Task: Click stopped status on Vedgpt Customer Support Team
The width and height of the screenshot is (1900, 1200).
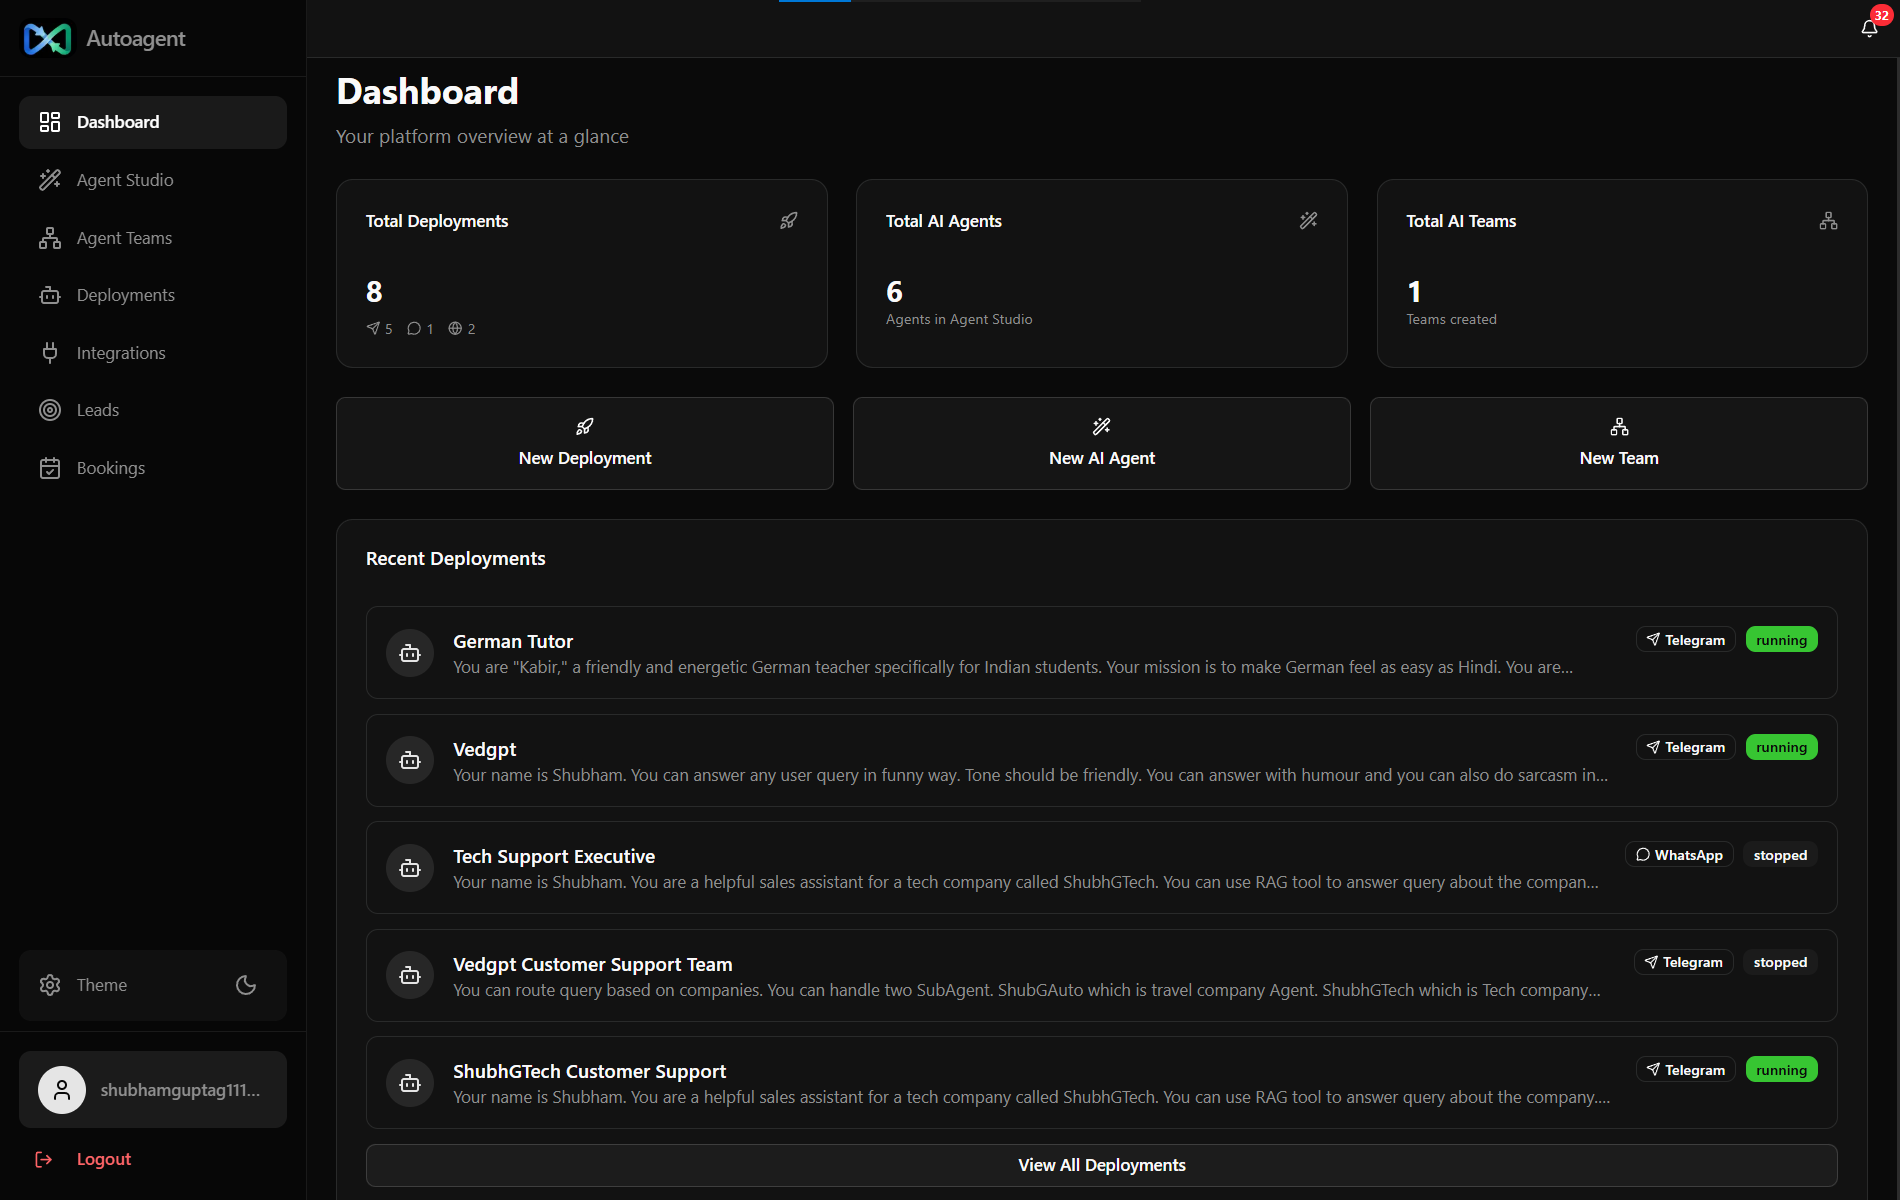Action: point(1781,962)
